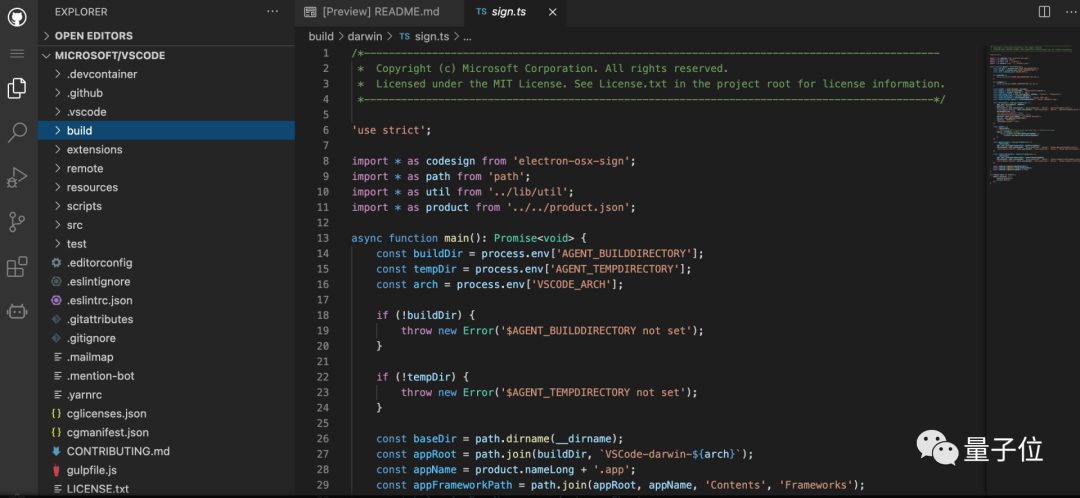Image resolution: width=1080 pixels, height=498 pixels.
Task: Click line number 13 in the gutter
Action: (323, 238)
